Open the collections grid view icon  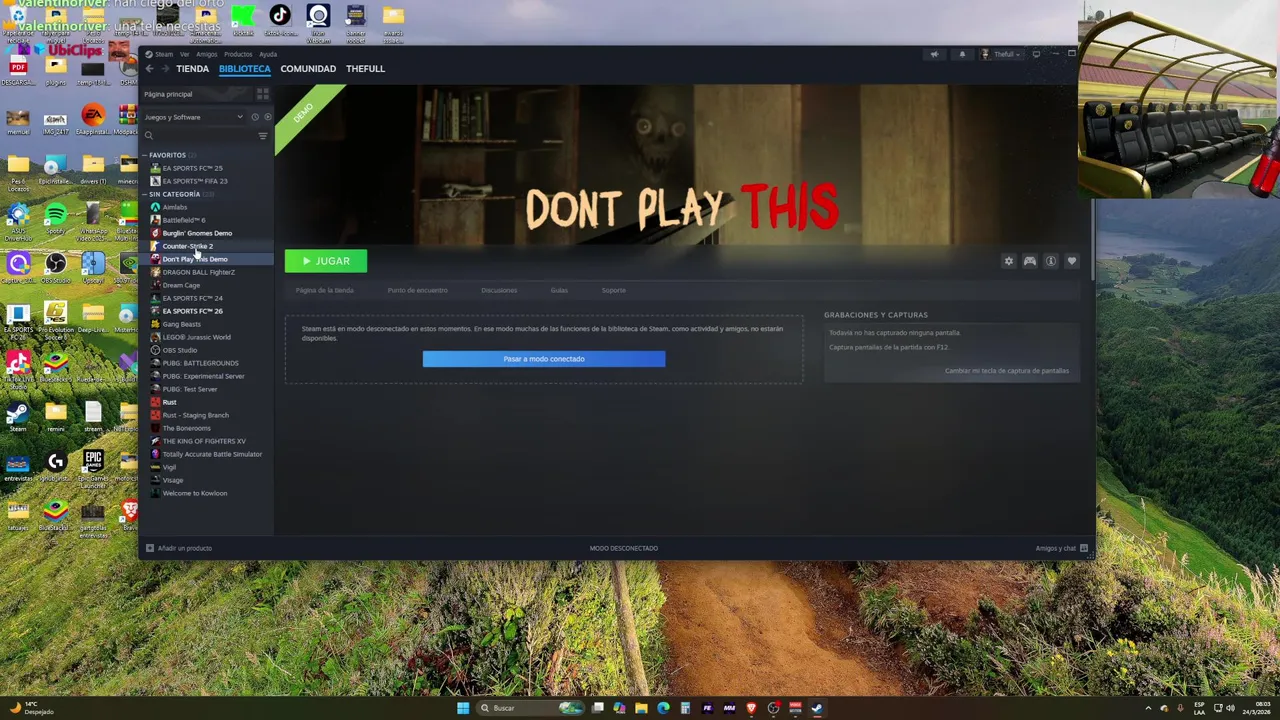262,94
